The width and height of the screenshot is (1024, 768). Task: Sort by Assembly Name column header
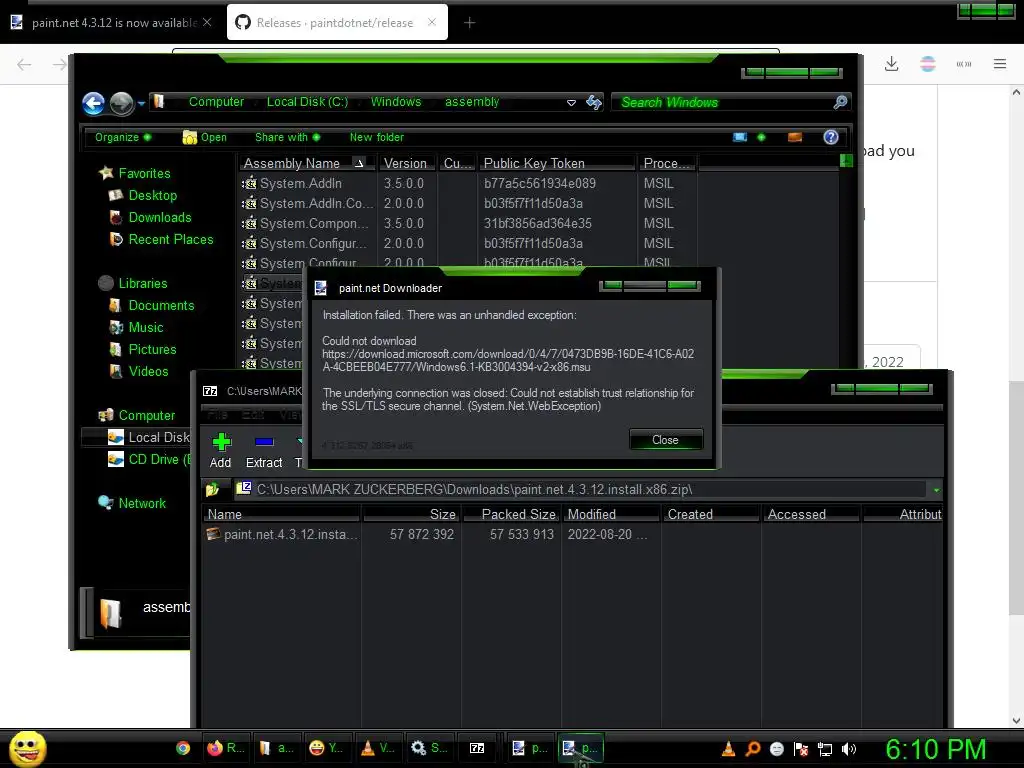click(x=308, y=163)
